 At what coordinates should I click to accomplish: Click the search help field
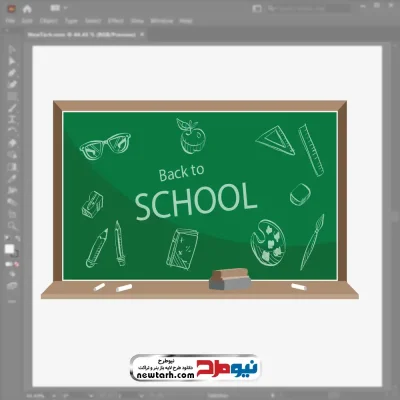tap(309, 8)
